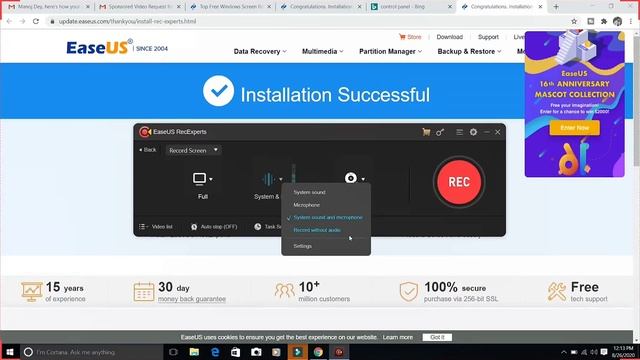The image size is (640, 360).
Task: Open the hamburger menu icon in RecExperts
Action: 459,132
